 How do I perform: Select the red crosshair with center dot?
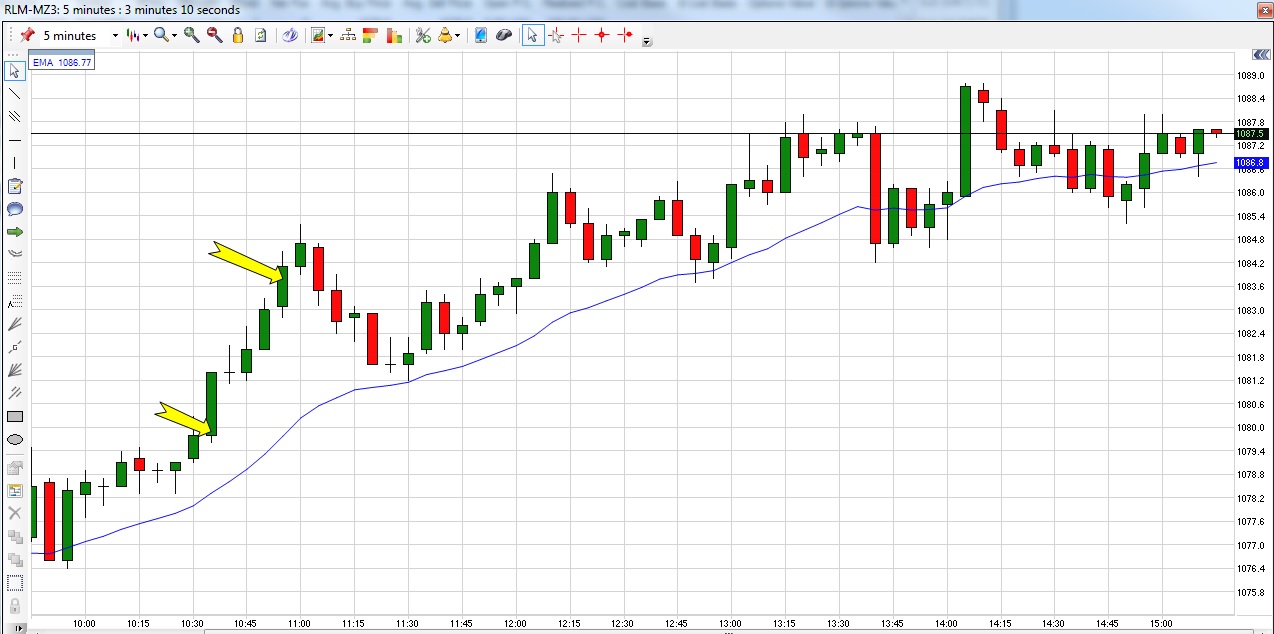(602, 35)
